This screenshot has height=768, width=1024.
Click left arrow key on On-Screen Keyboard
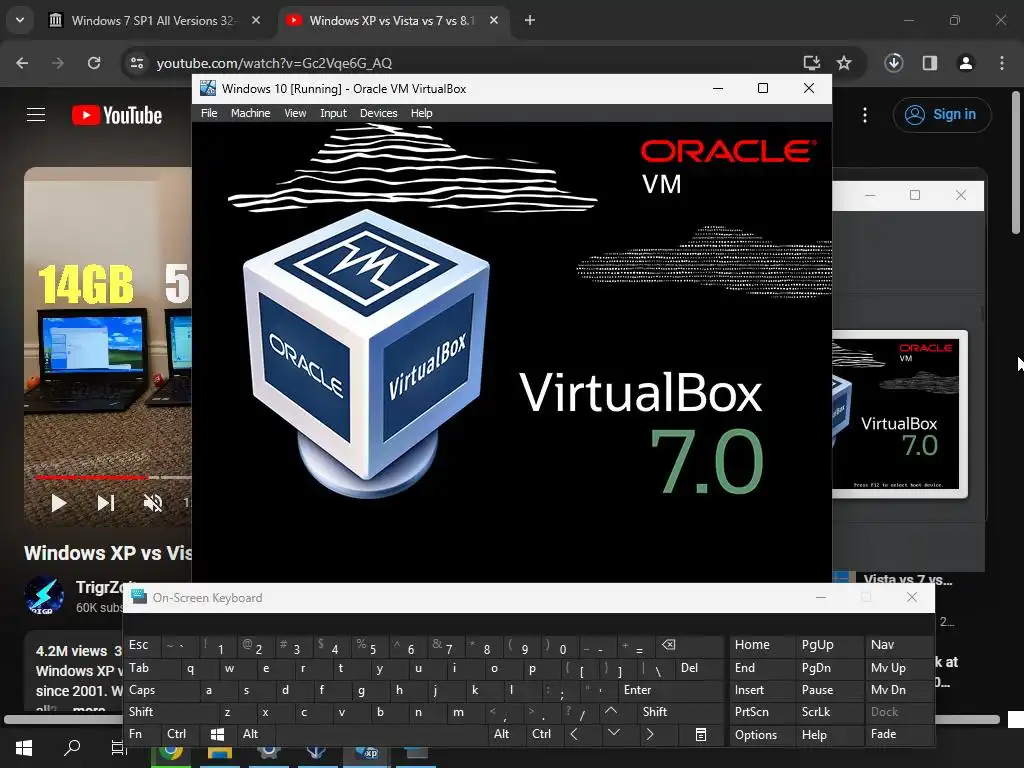click(574, 734)
